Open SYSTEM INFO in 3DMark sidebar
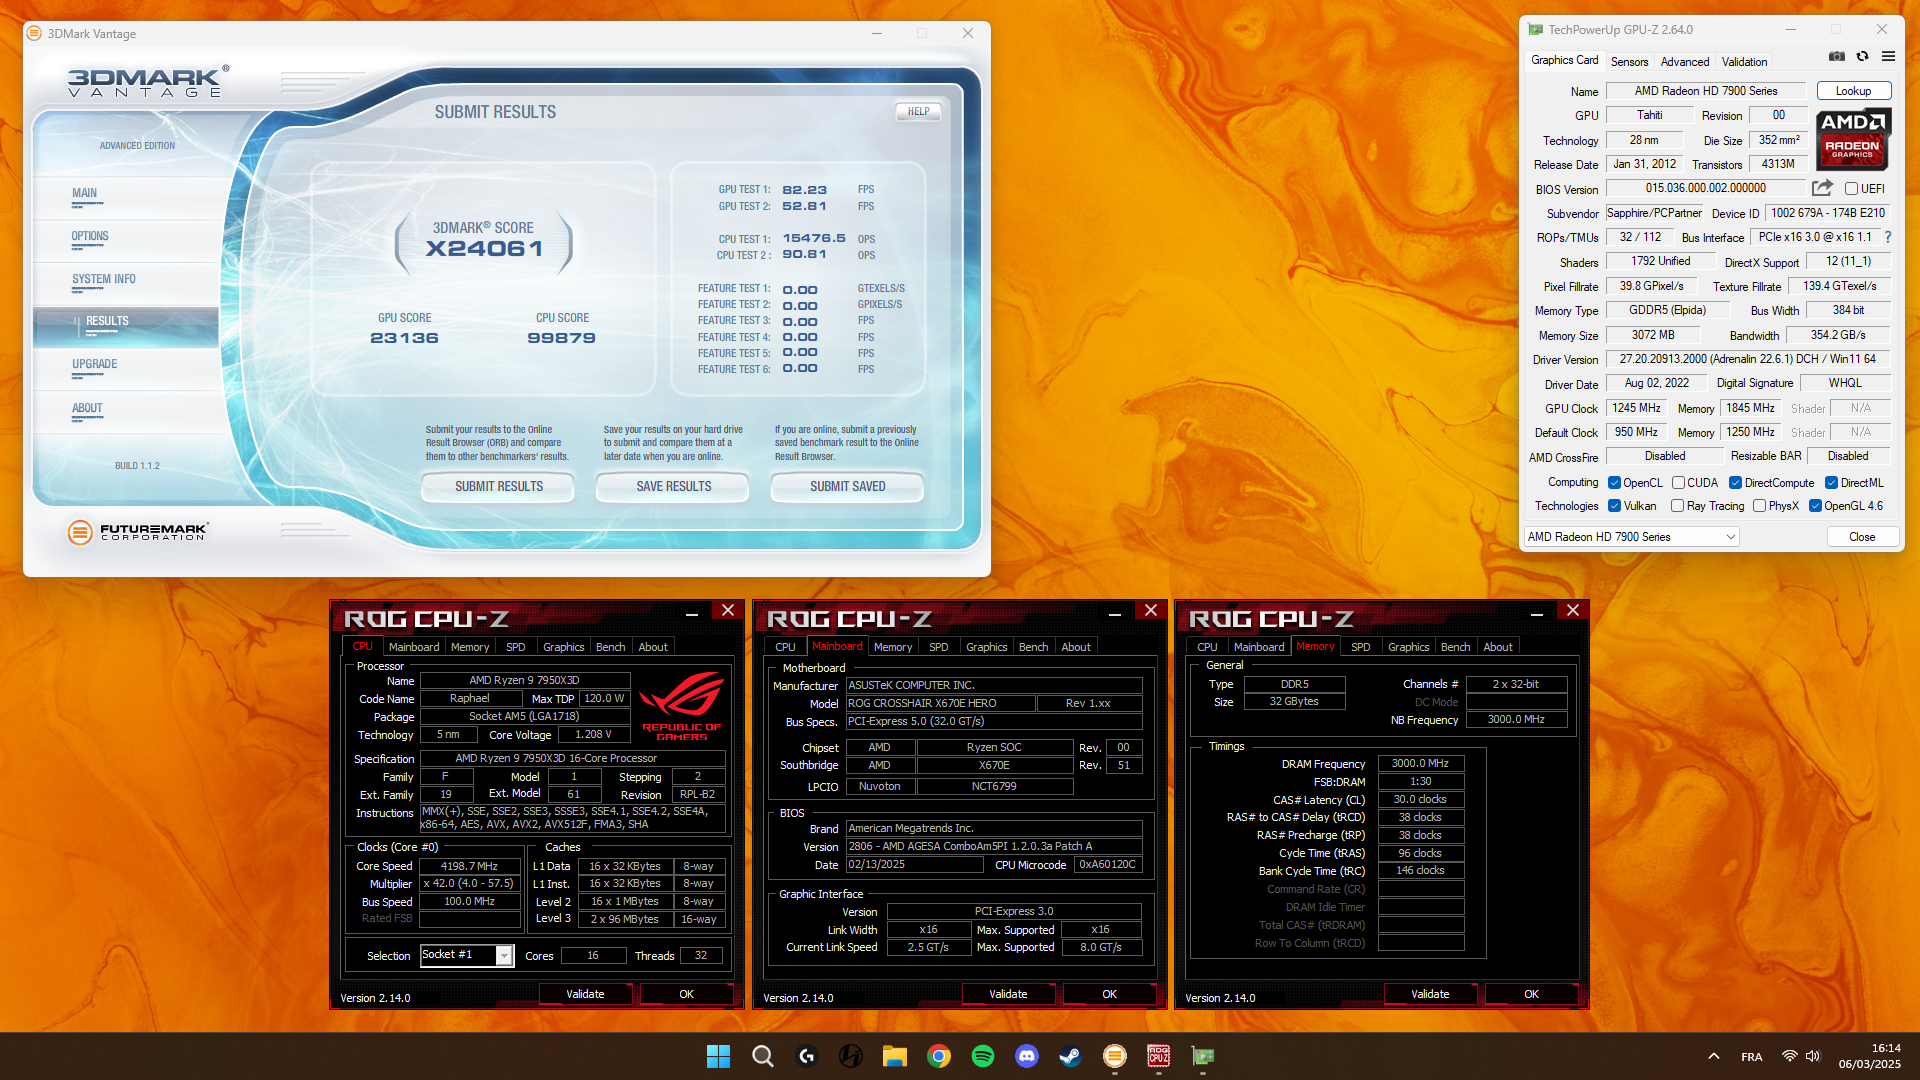 (104, 279)
